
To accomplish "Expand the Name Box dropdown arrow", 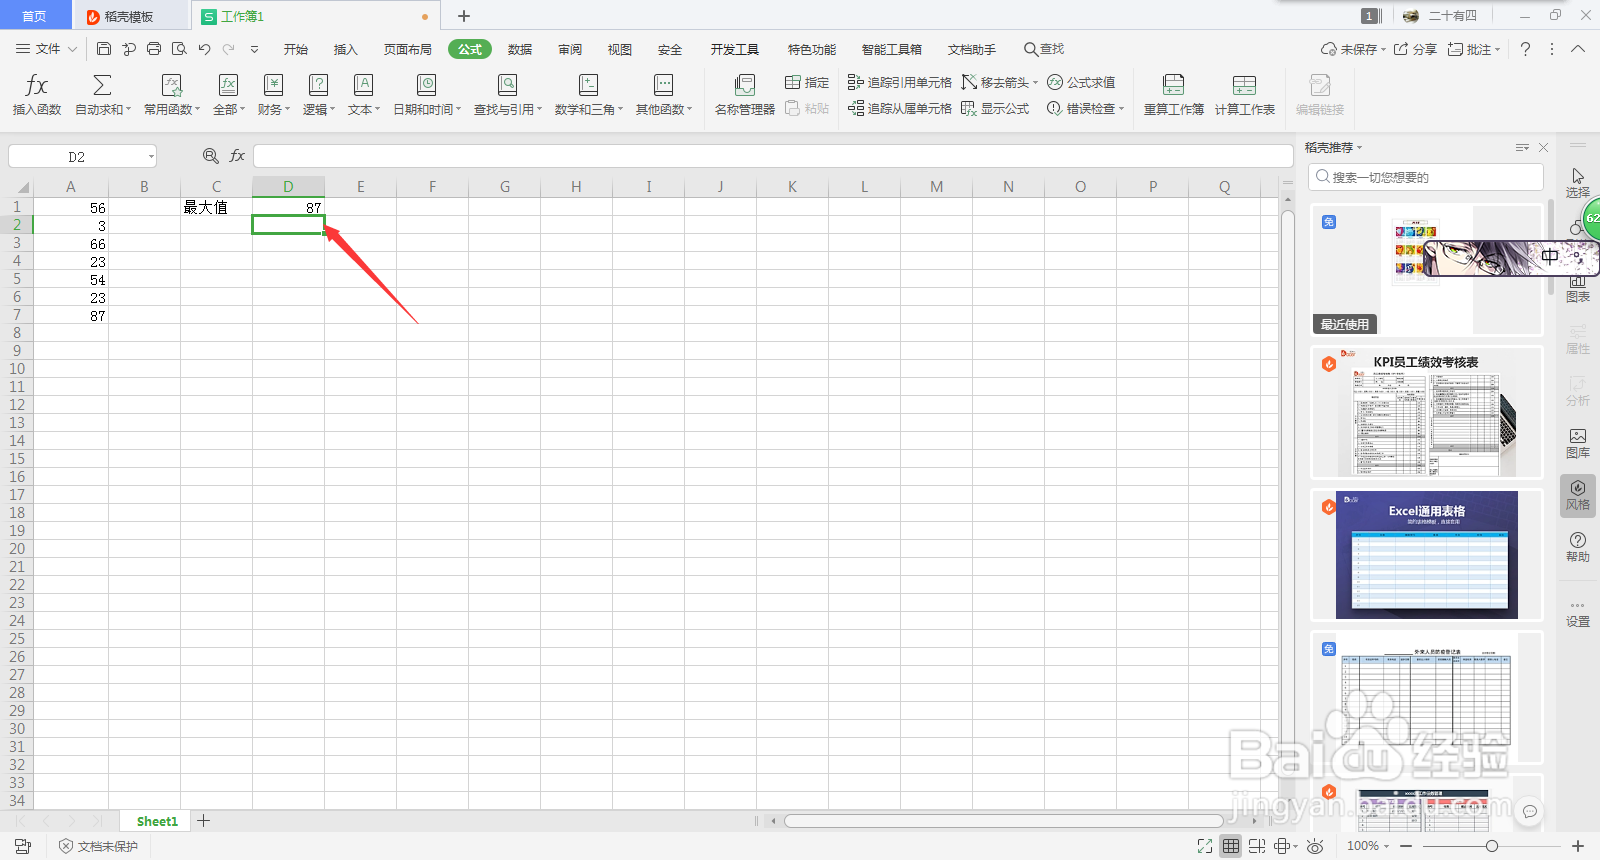I will tap(151, 157).
